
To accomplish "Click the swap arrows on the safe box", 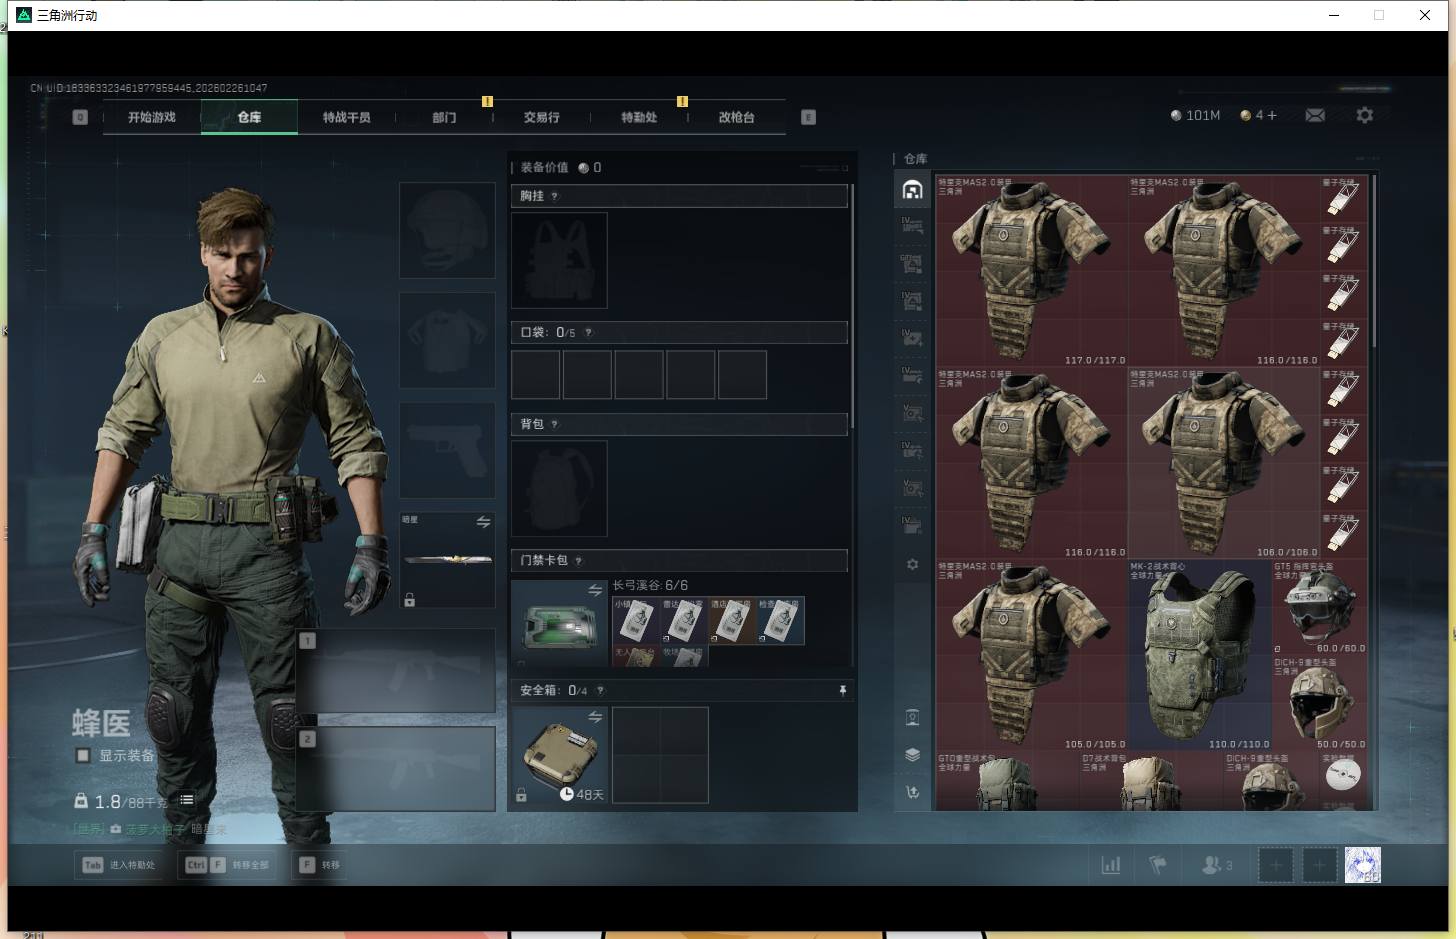I will pyautogui.click(x=595, y=717).
